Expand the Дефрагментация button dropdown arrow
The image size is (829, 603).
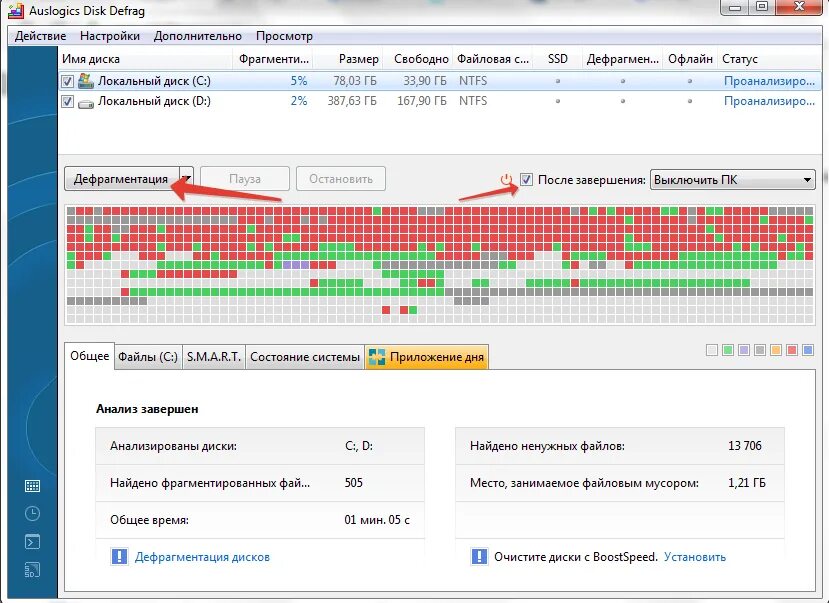tap(187, 179)
